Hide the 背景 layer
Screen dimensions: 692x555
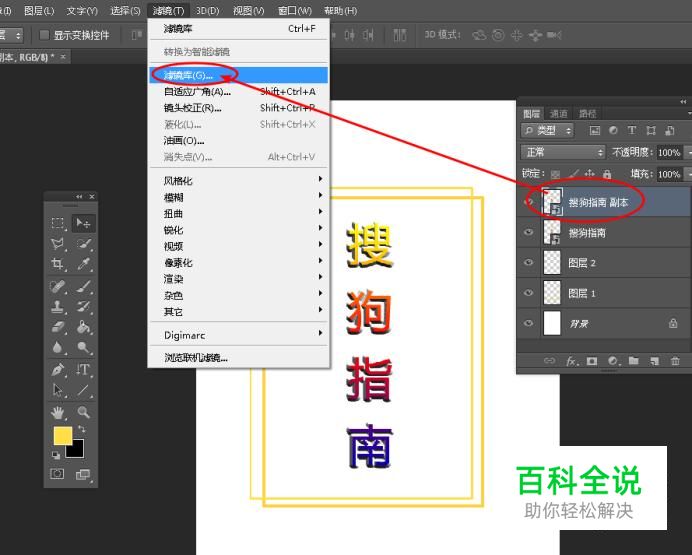pos(528,323)
